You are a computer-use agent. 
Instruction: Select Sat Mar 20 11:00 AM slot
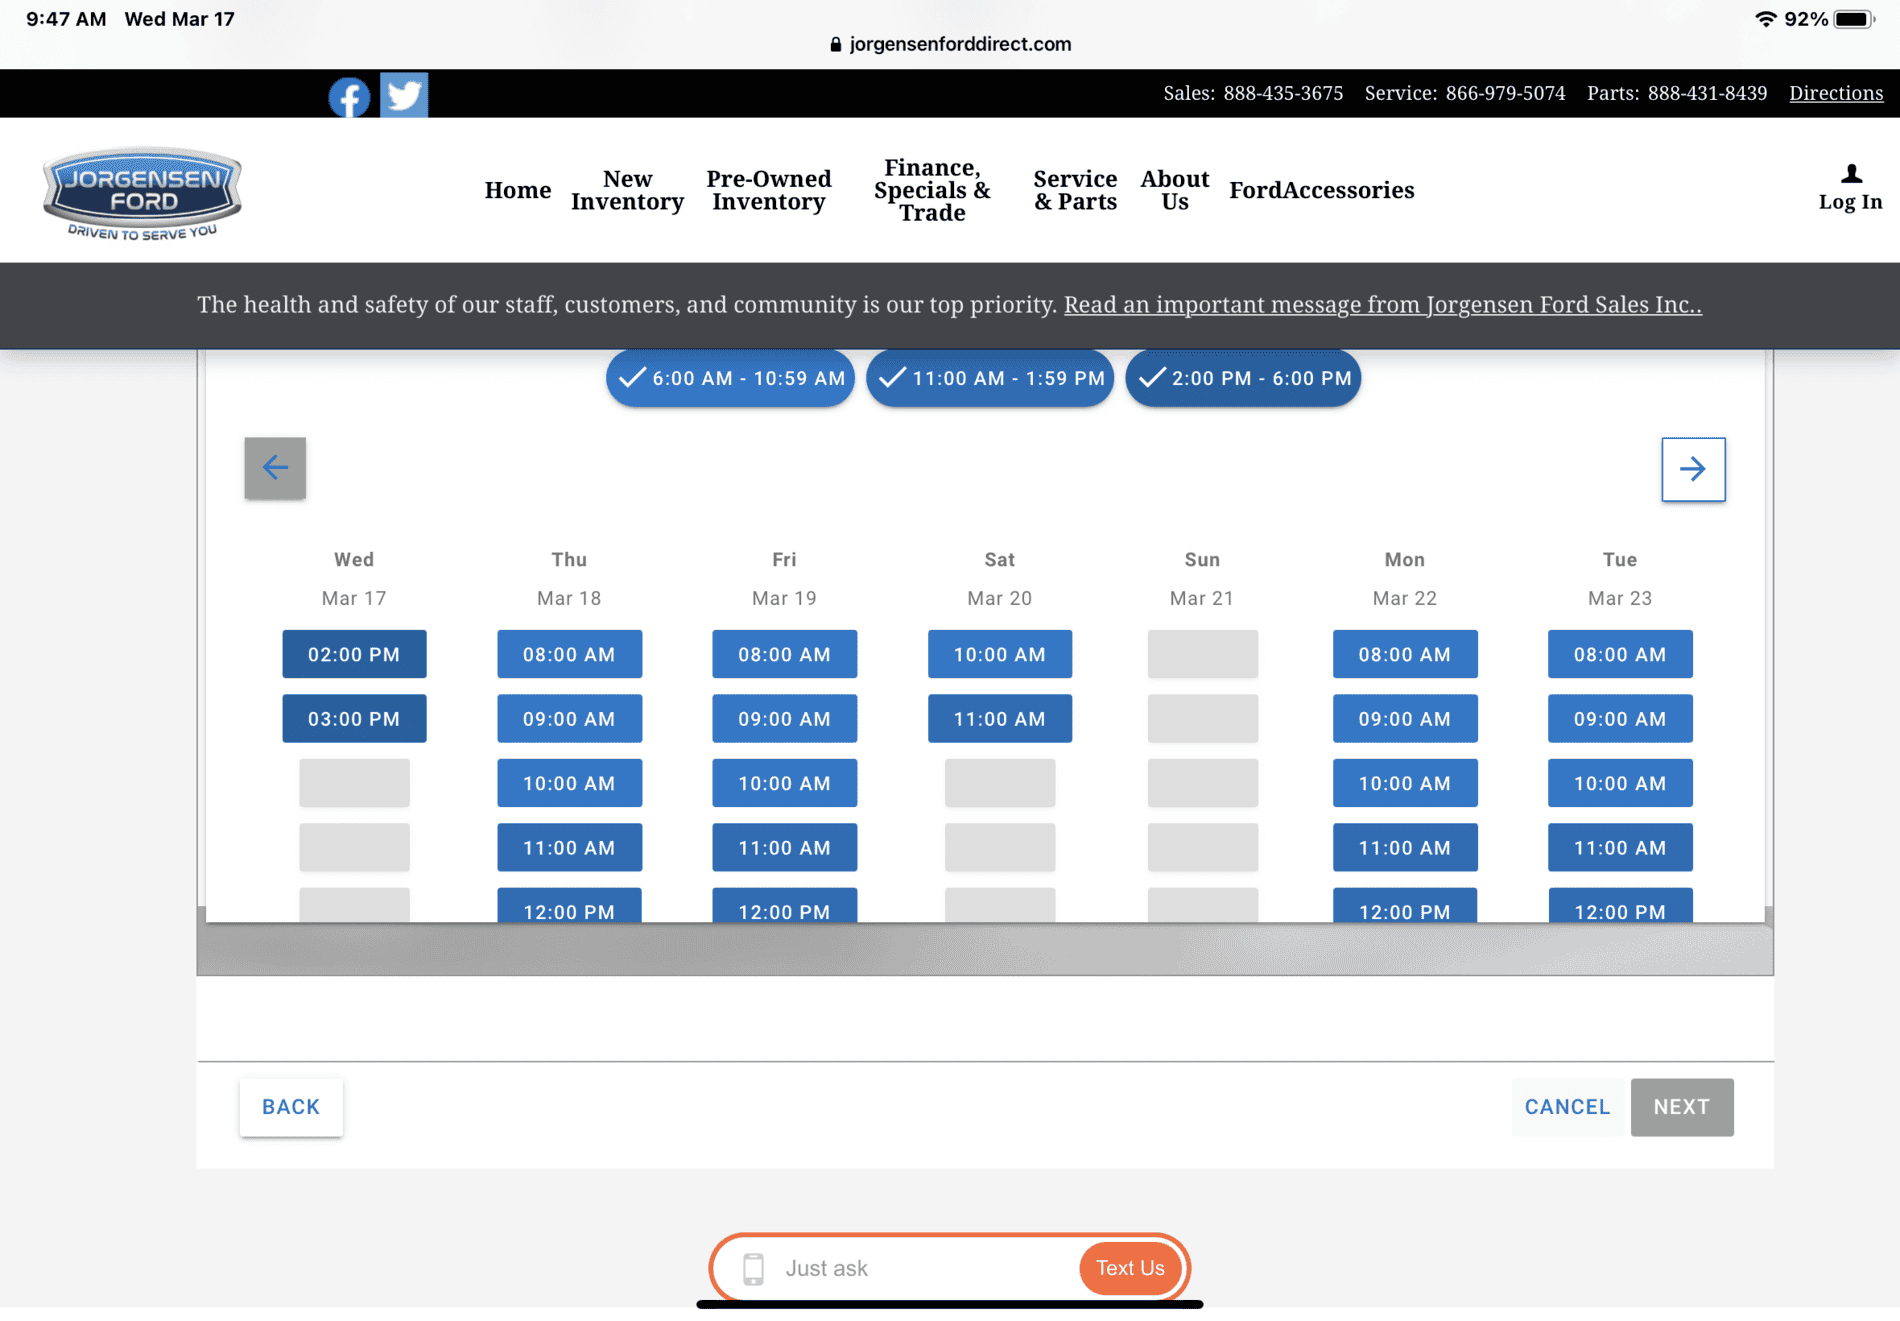pyautogui.click(x=1000, y=718)
